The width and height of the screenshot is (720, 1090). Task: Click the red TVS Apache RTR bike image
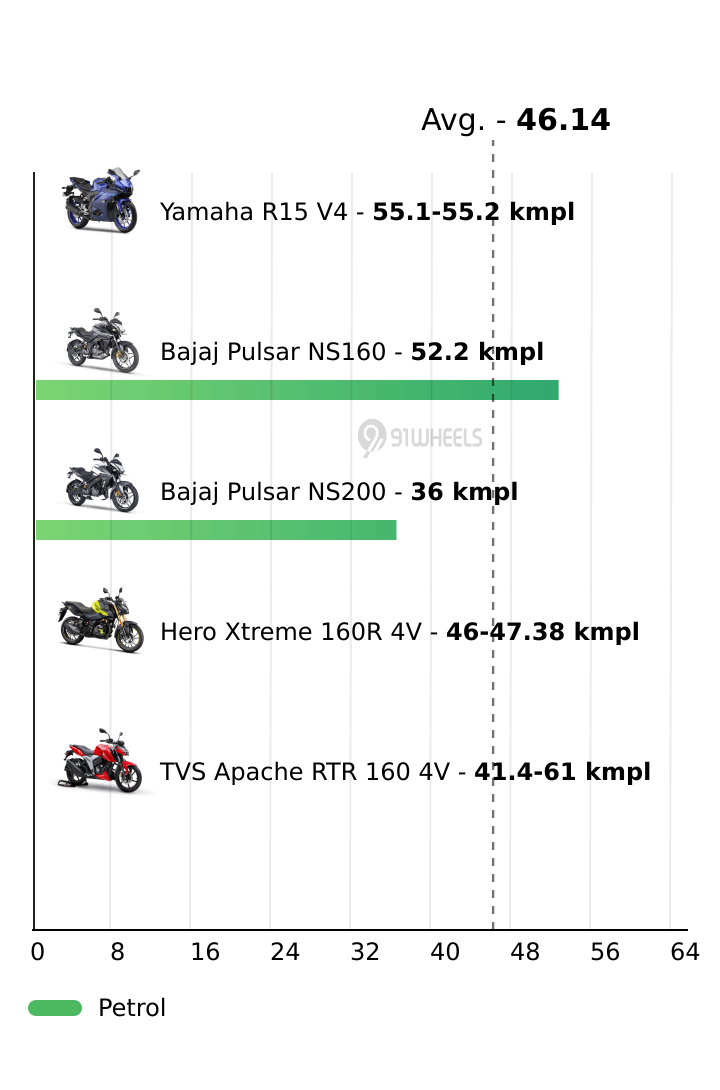click(102, 762)
